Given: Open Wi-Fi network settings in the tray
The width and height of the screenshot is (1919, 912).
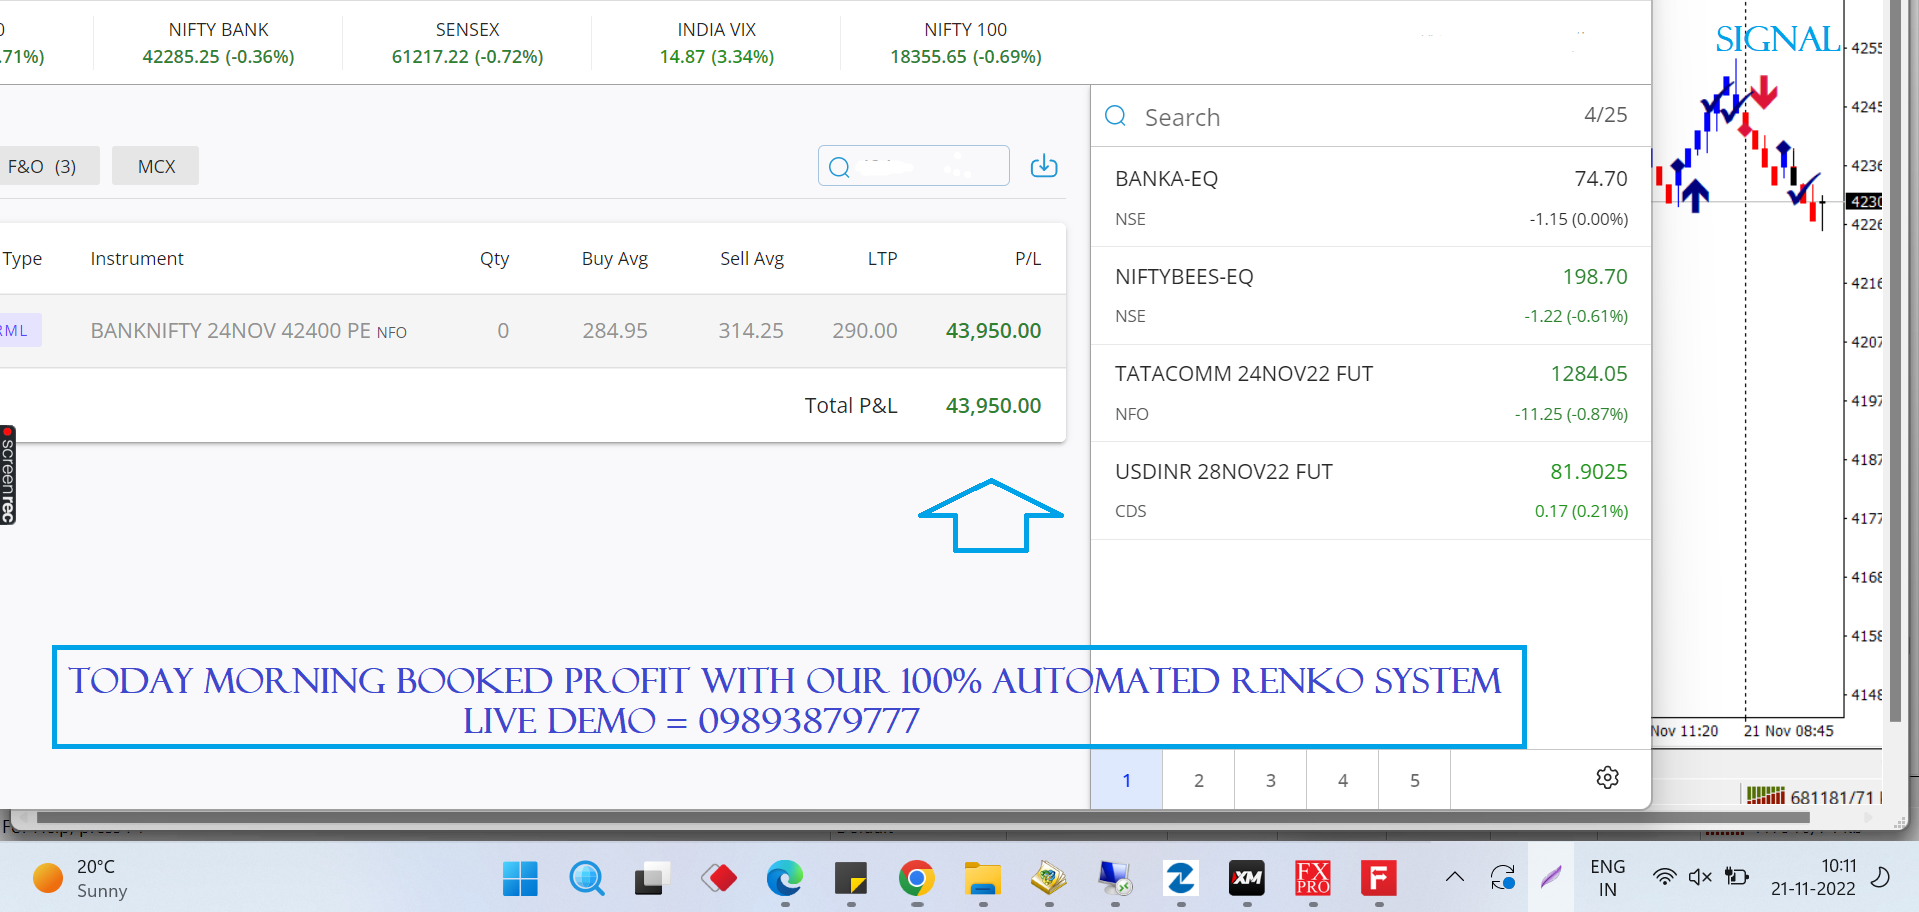Looking at the screenshot, I should click(1664, 877).
